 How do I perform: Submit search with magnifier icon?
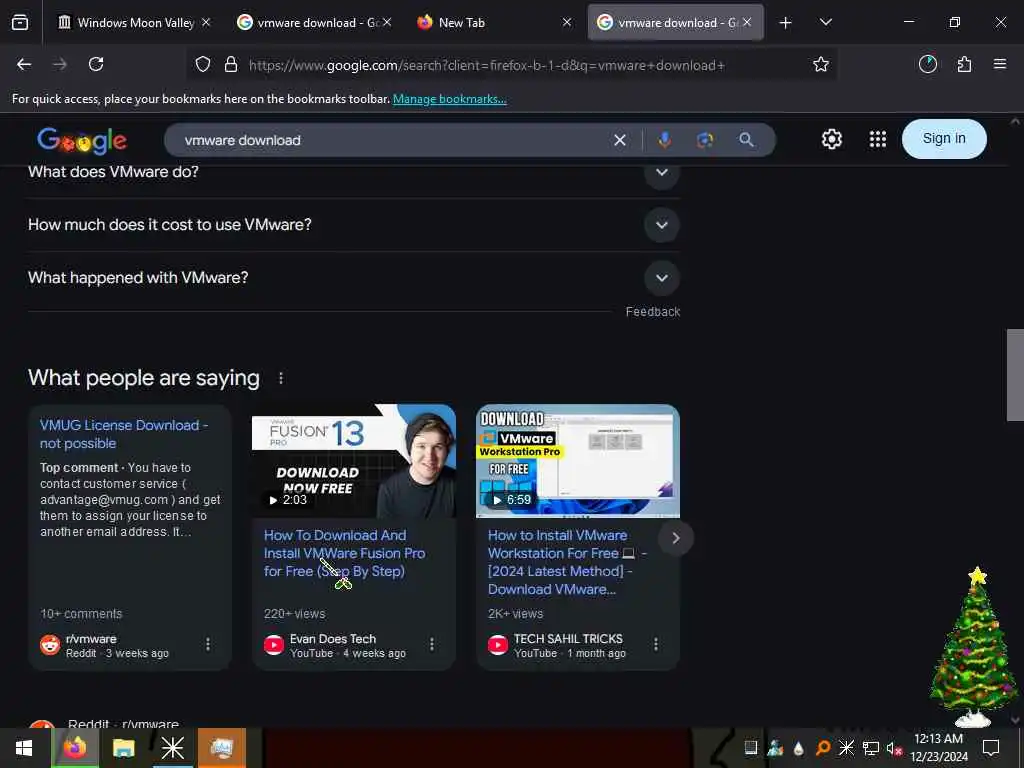pos(746,140)
